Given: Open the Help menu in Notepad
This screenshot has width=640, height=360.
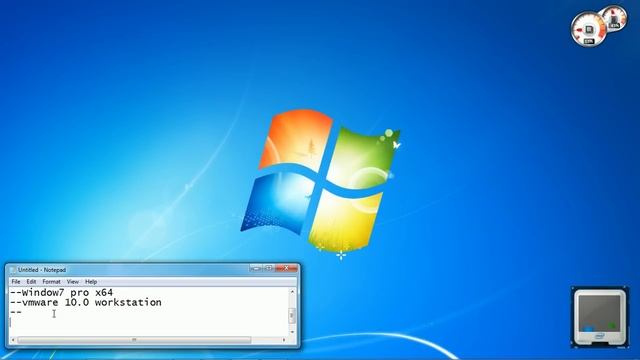Looking at the screenshot, I should (91, 282).
